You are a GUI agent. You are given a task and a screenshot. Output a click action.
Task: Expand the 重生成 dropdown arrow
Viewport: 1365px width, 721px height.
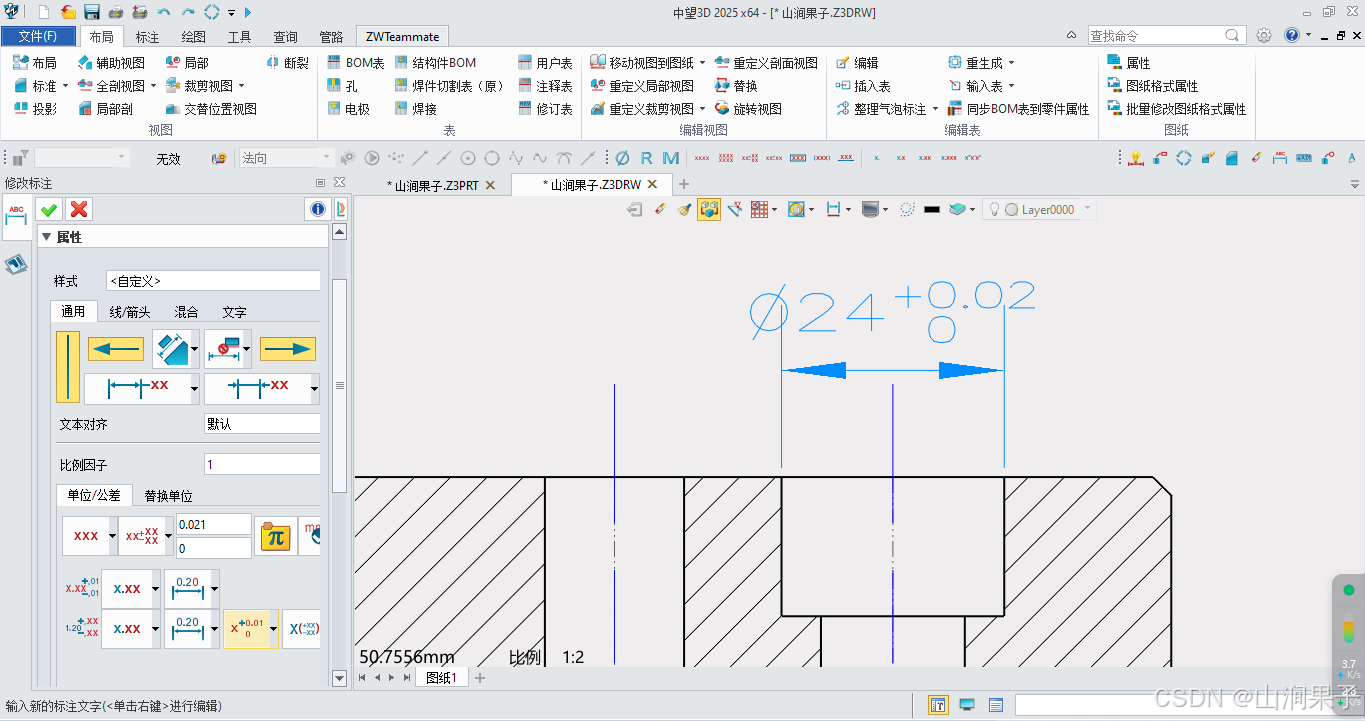pos(1011,63)
